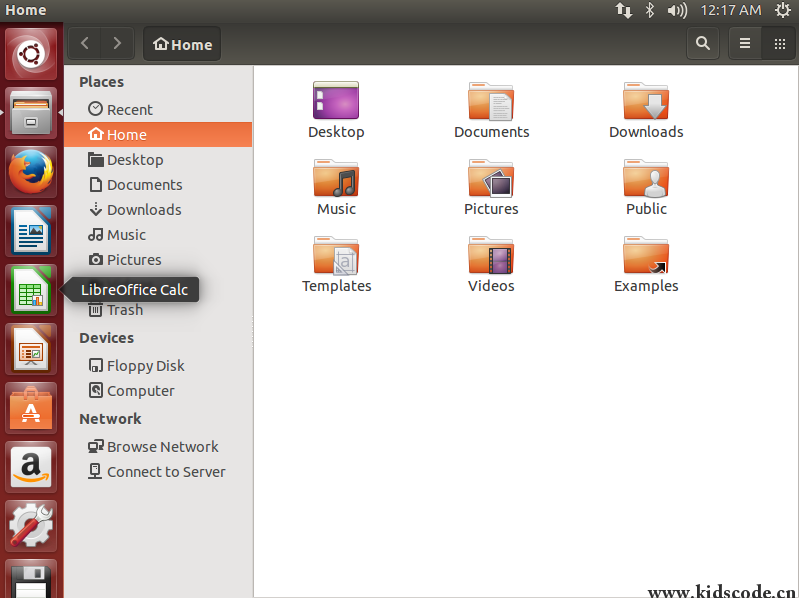Viewport: 799px width, 598px height.
Task: Switch to grid icon view
Action: tap(779, 43)
